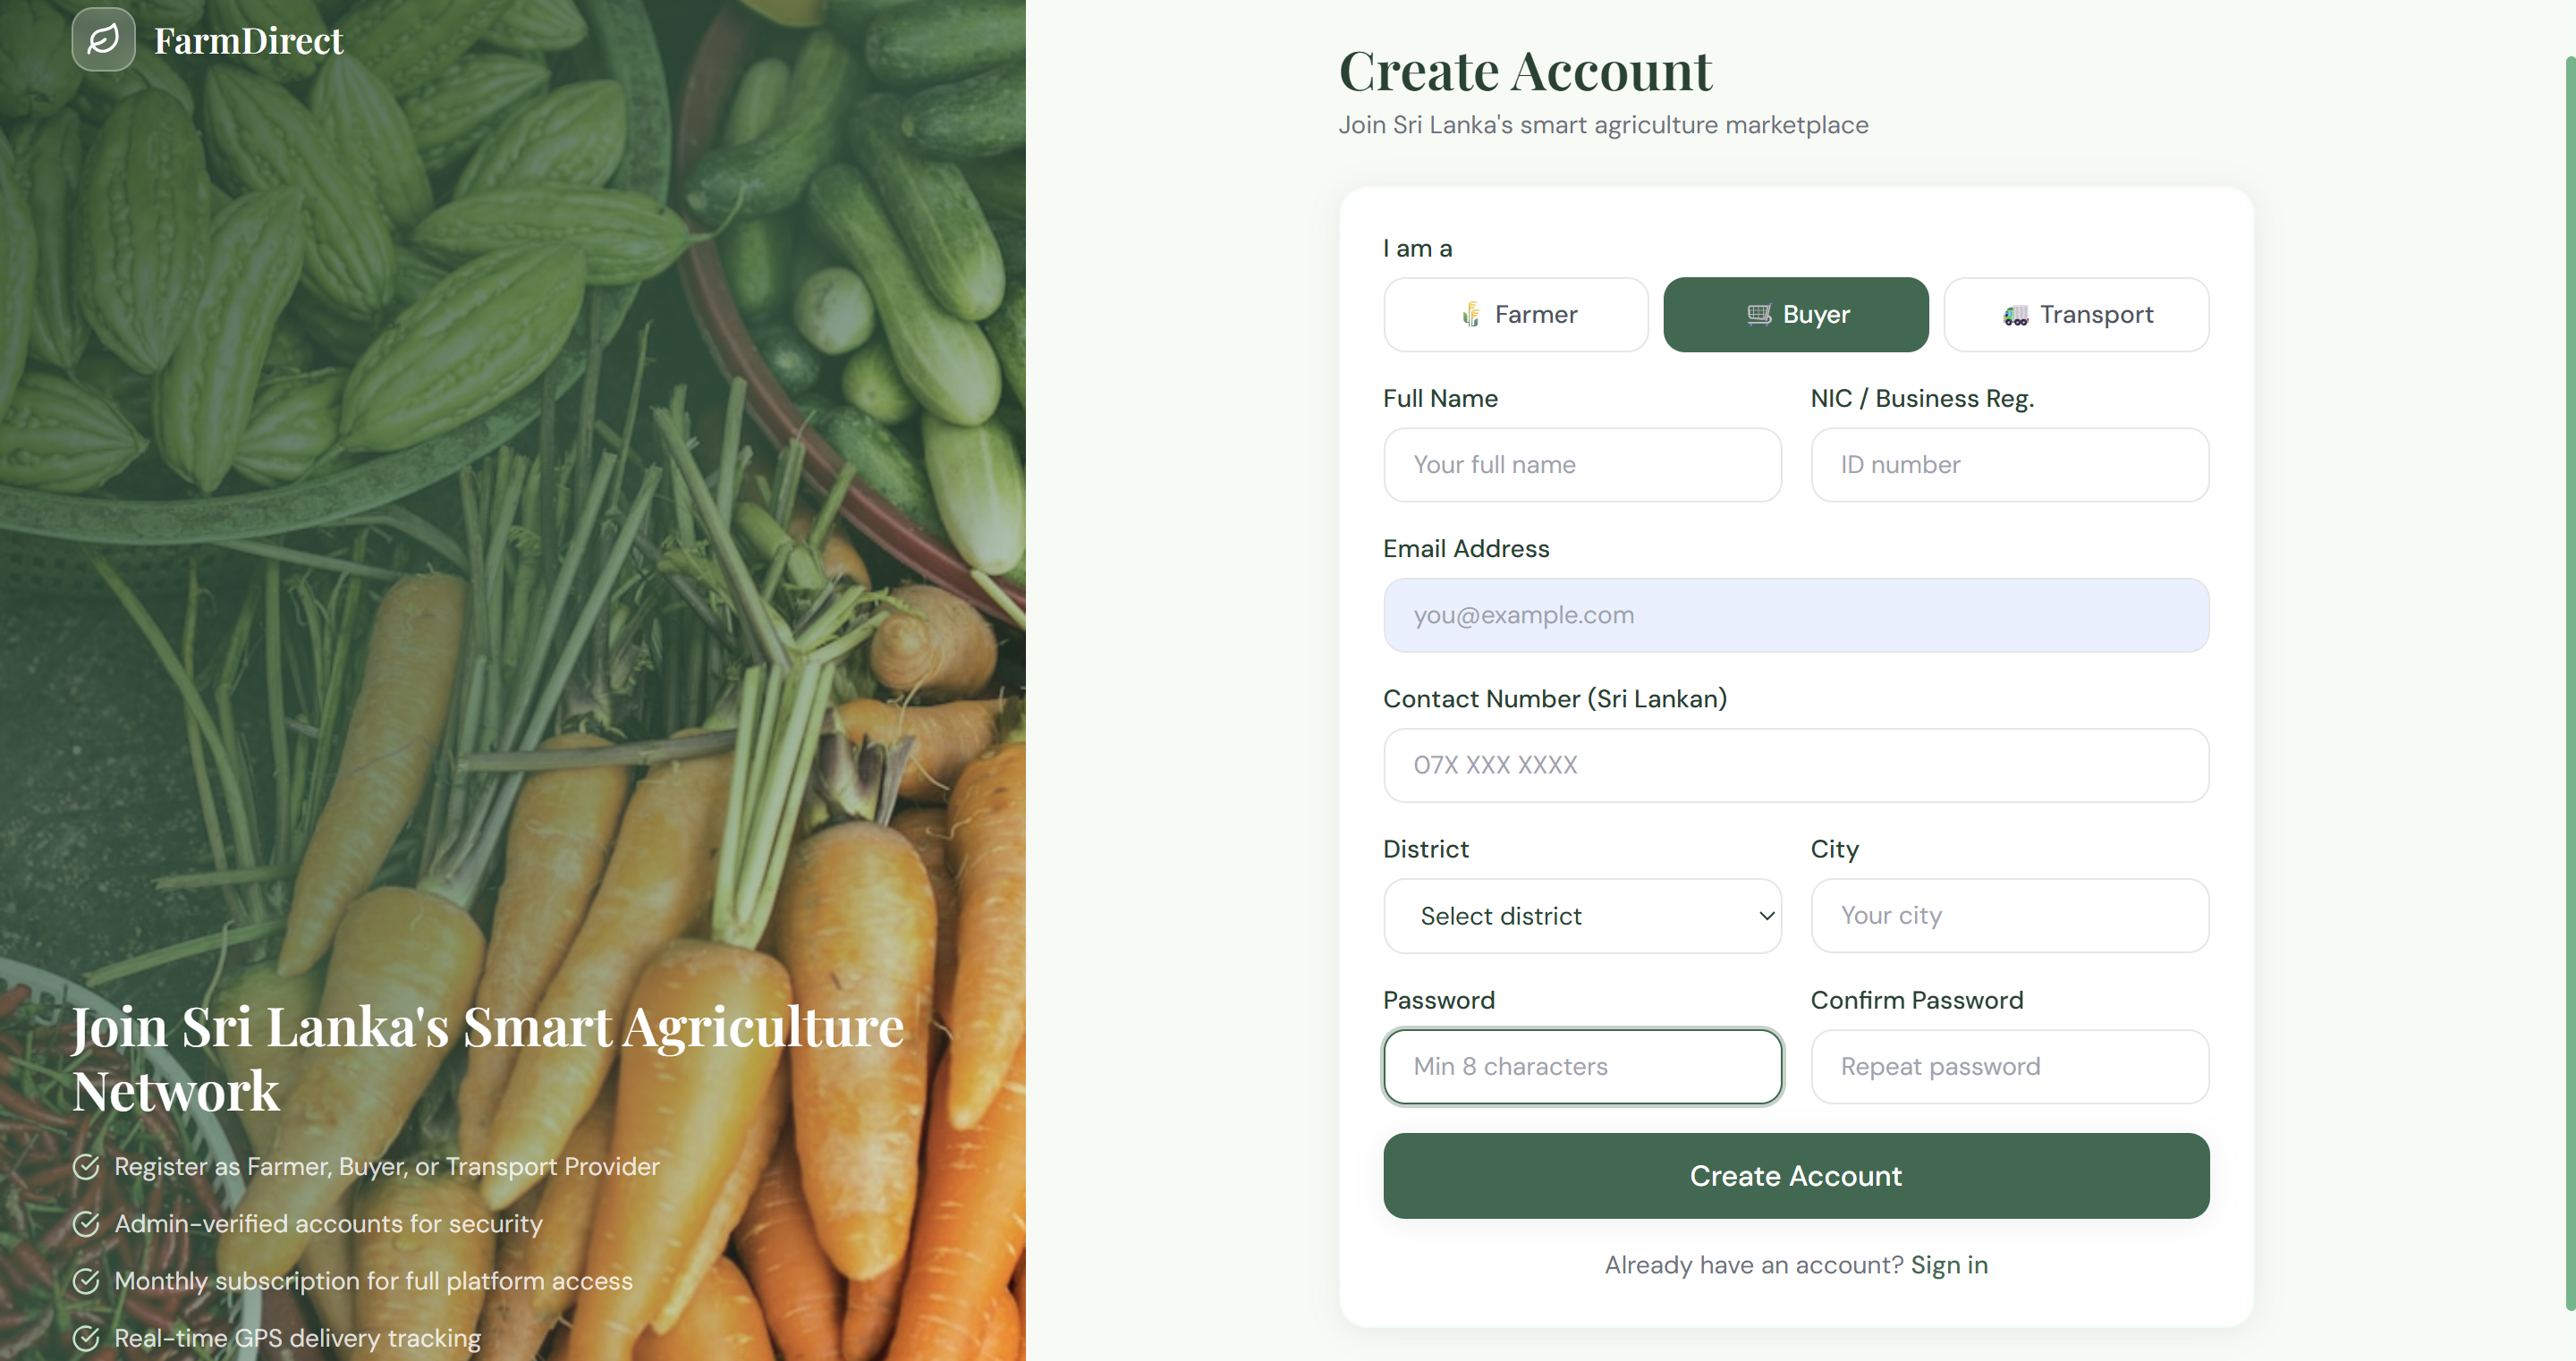The width and height of the screenshot is (2576, 1361).
Task: Open the Select district dropdown
Action: click(x=1582, y=916)
